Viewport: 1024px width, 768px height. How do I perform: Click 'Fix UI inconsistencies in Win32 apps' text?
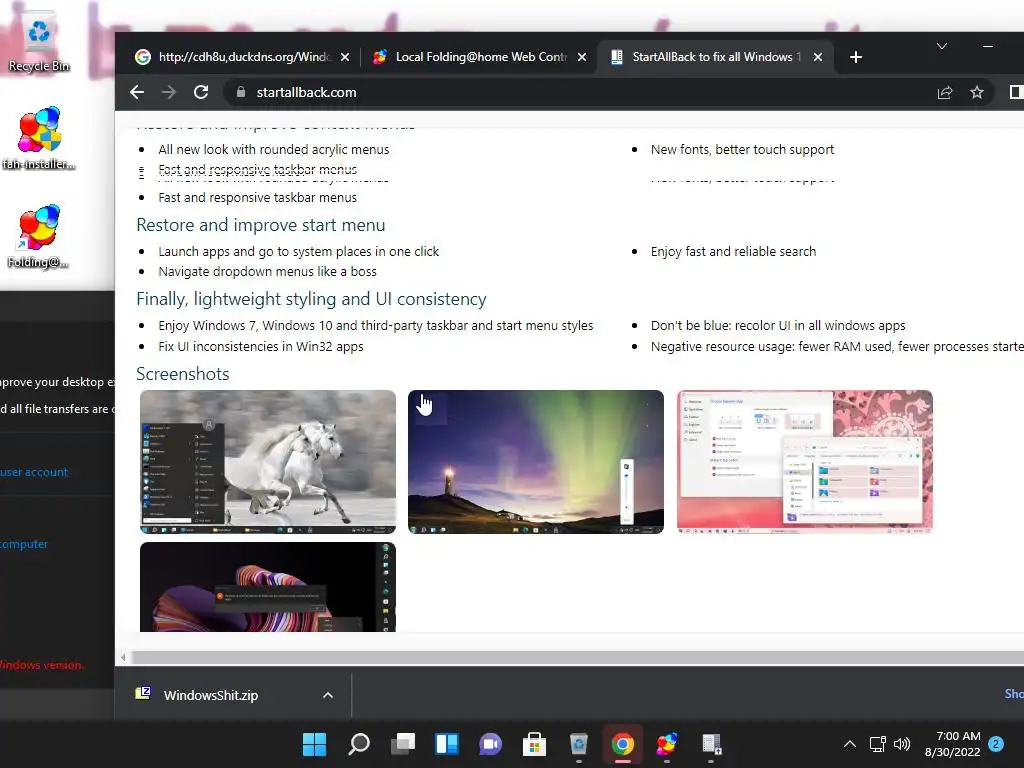(x=261, y=346)
